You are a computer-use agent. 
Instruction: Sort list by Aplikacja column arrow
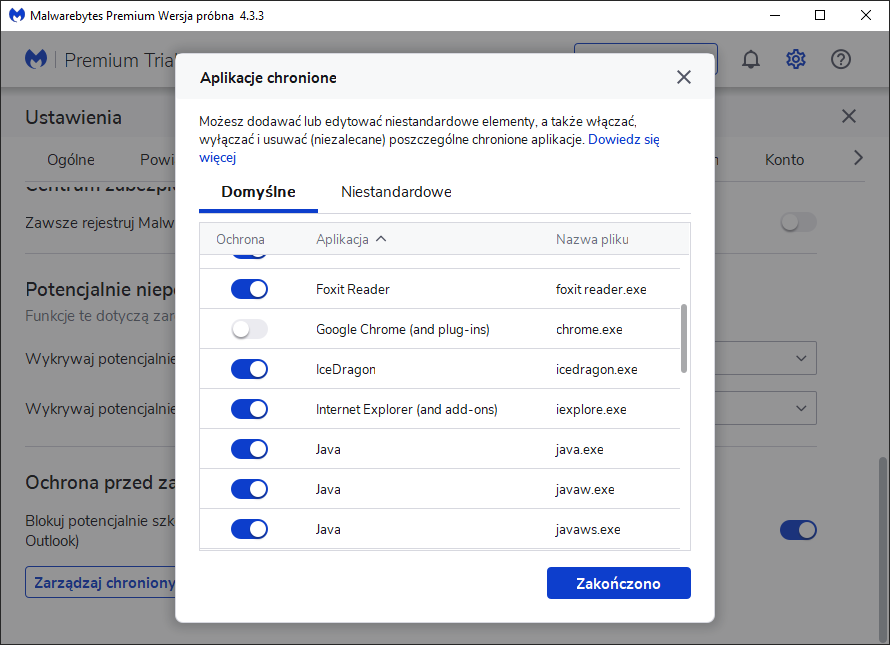coord(381,239)
